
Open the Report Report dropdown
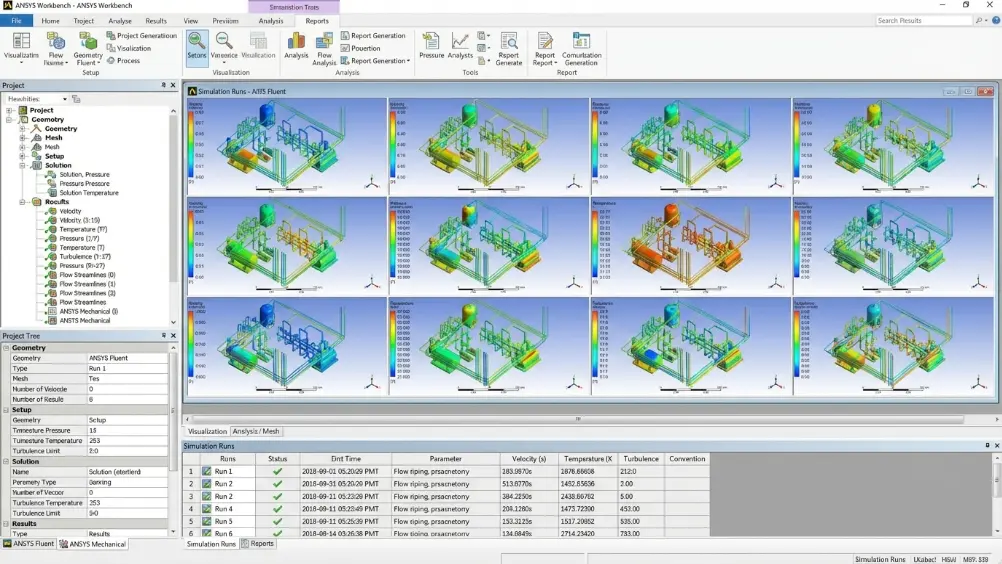pos(555,63)
